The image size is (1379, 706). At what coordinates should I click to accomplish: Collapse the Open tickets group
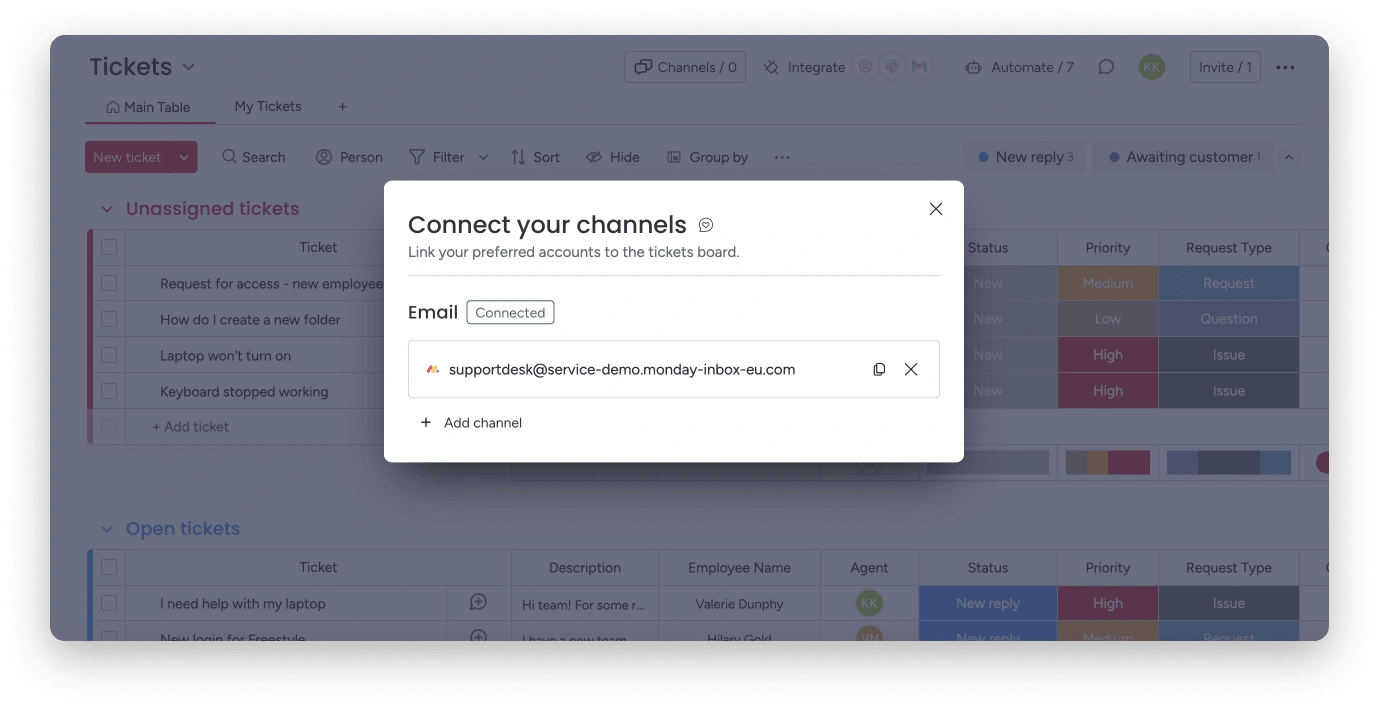[x=106, y=529]
